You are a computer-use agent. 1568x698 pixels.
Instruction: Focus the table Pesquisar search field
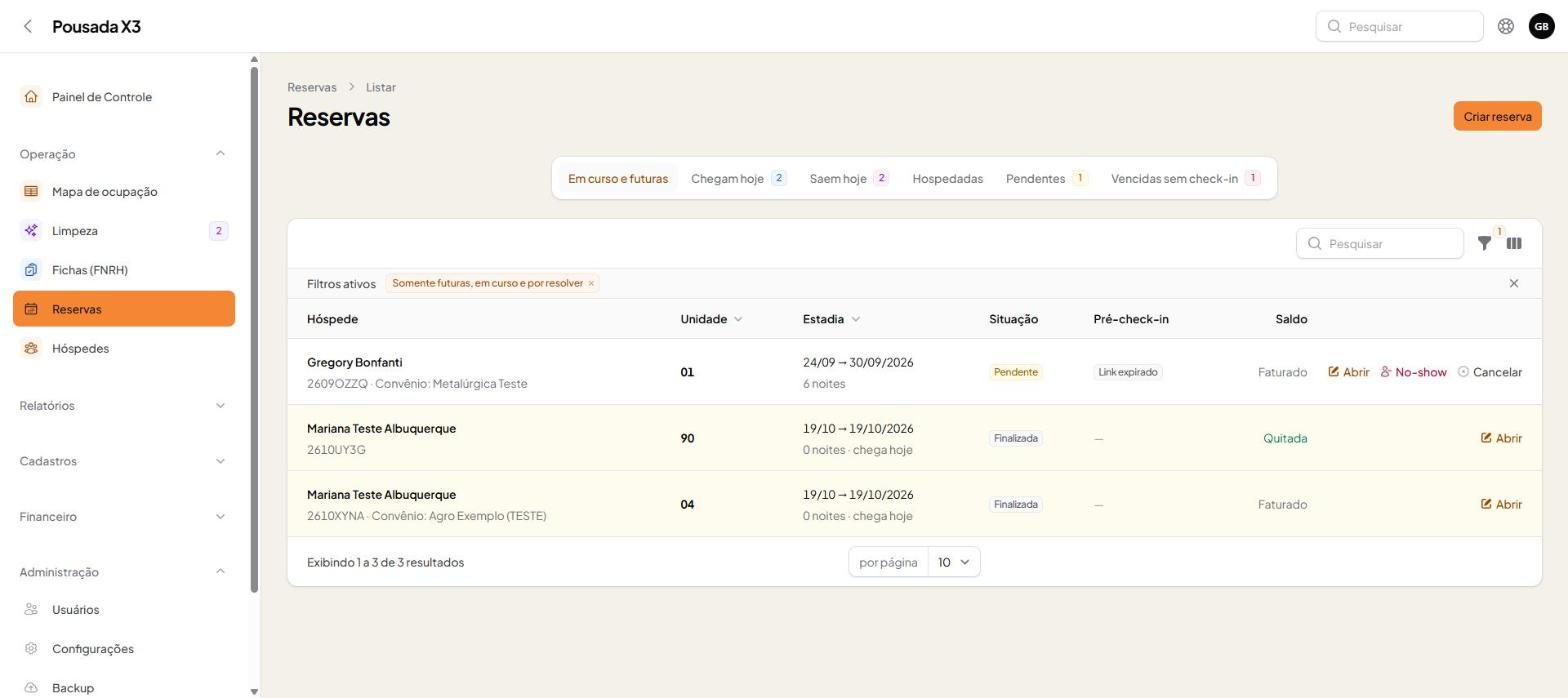pyautogui.click(x=1380, y=243)
